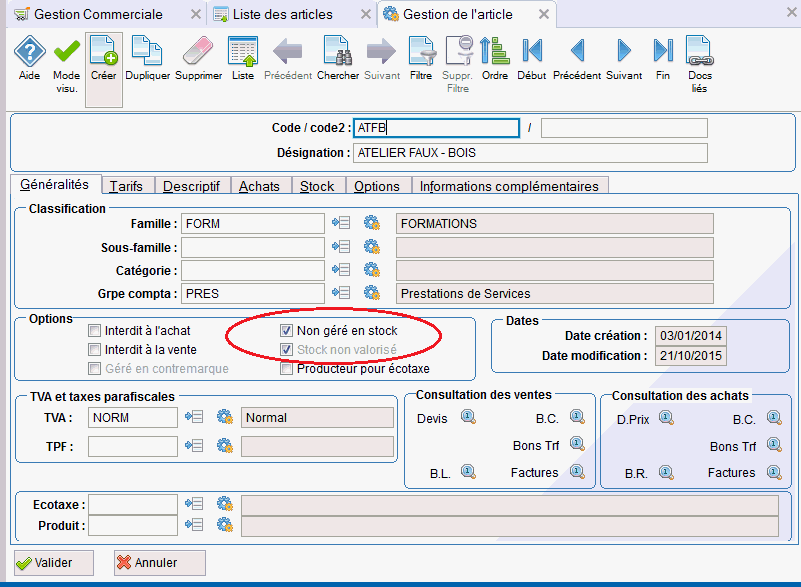This screenshot has width=801, height=587.
Task: Close the Gestion de l'article tab
Action: pos(544,14)
